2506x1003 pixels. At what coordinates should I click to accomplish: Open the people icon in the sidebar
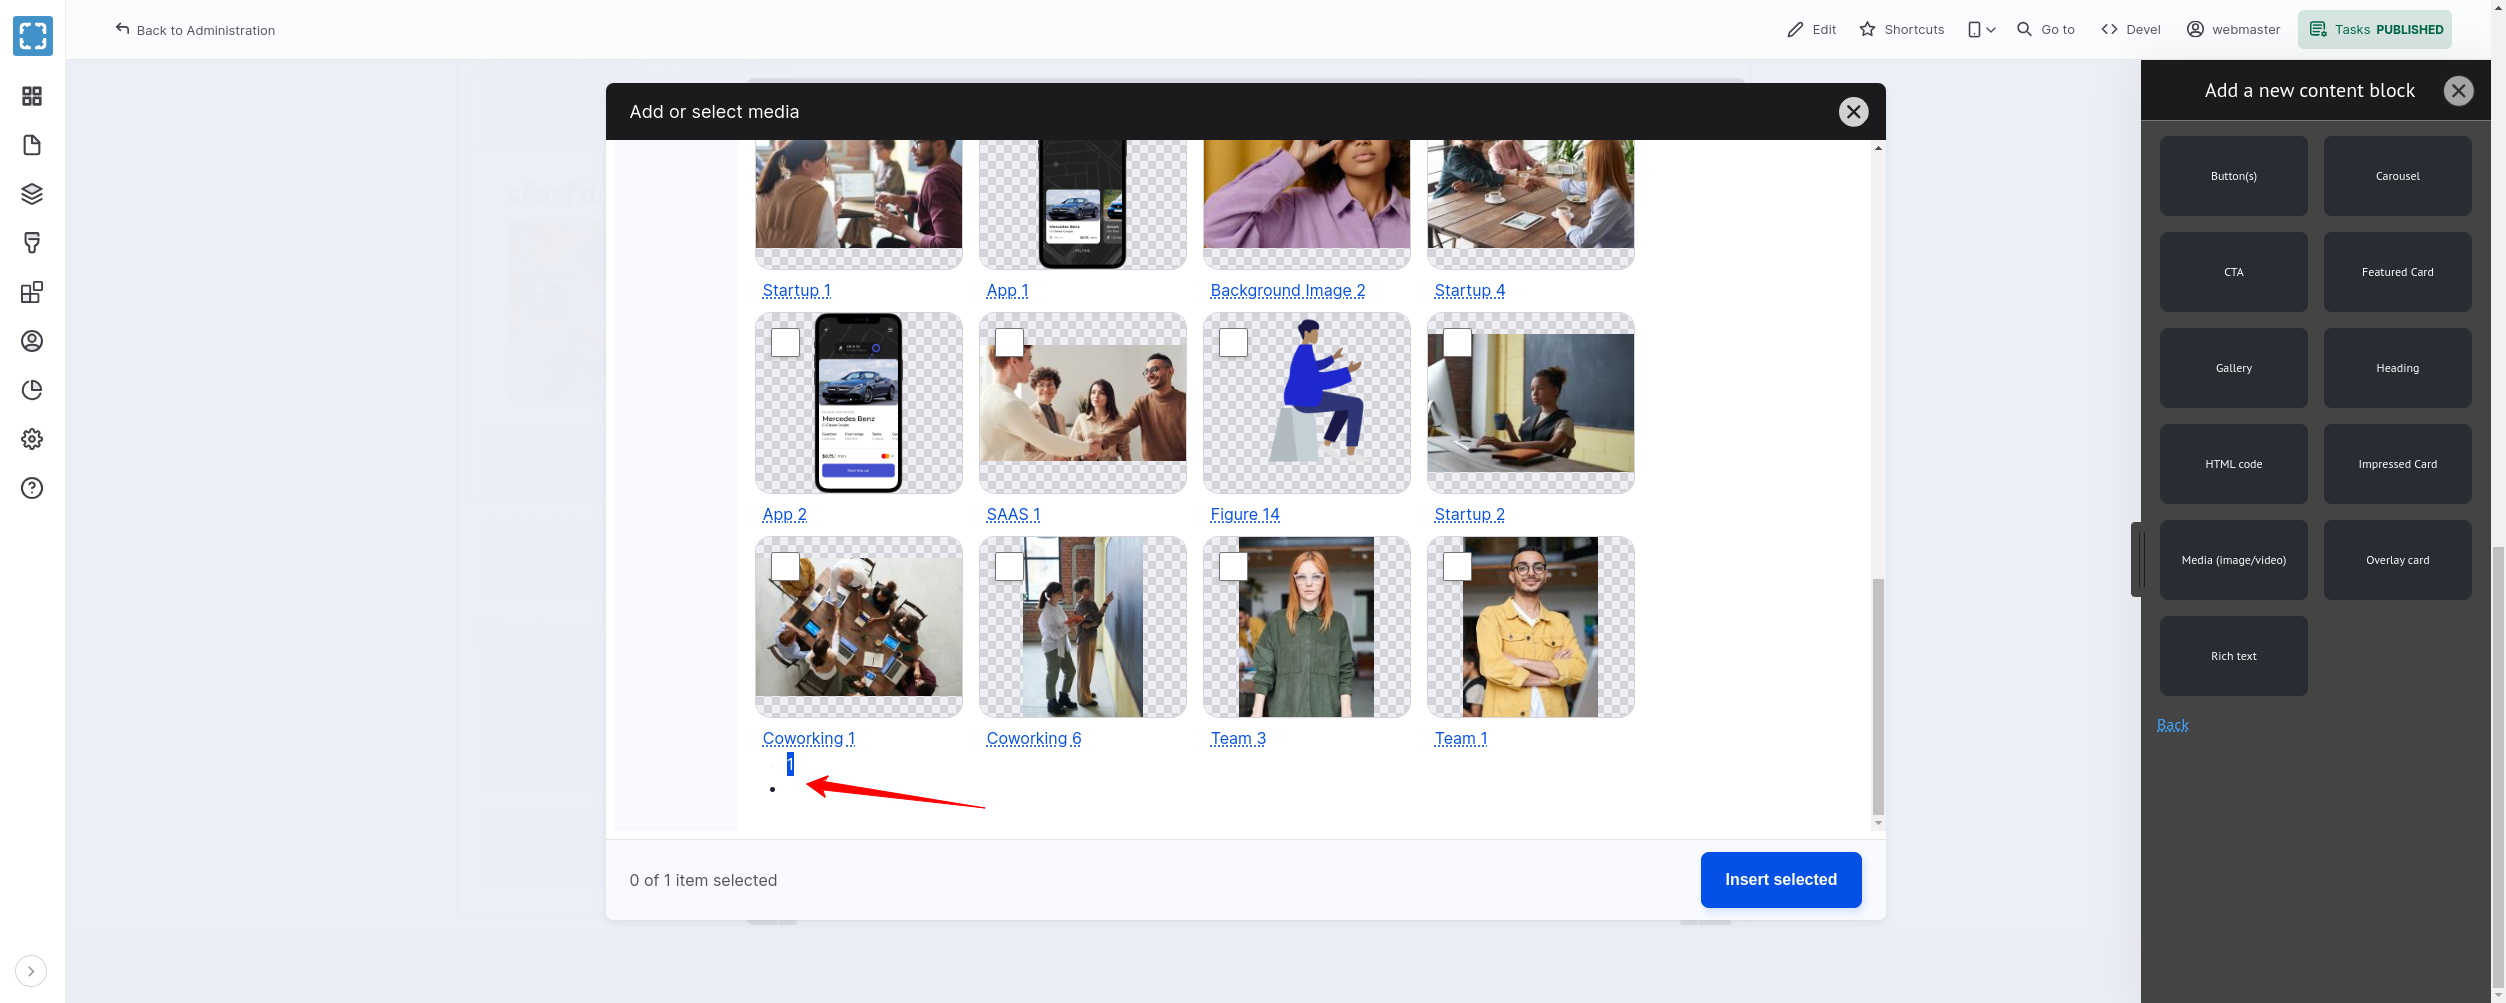tap(32, 341)
